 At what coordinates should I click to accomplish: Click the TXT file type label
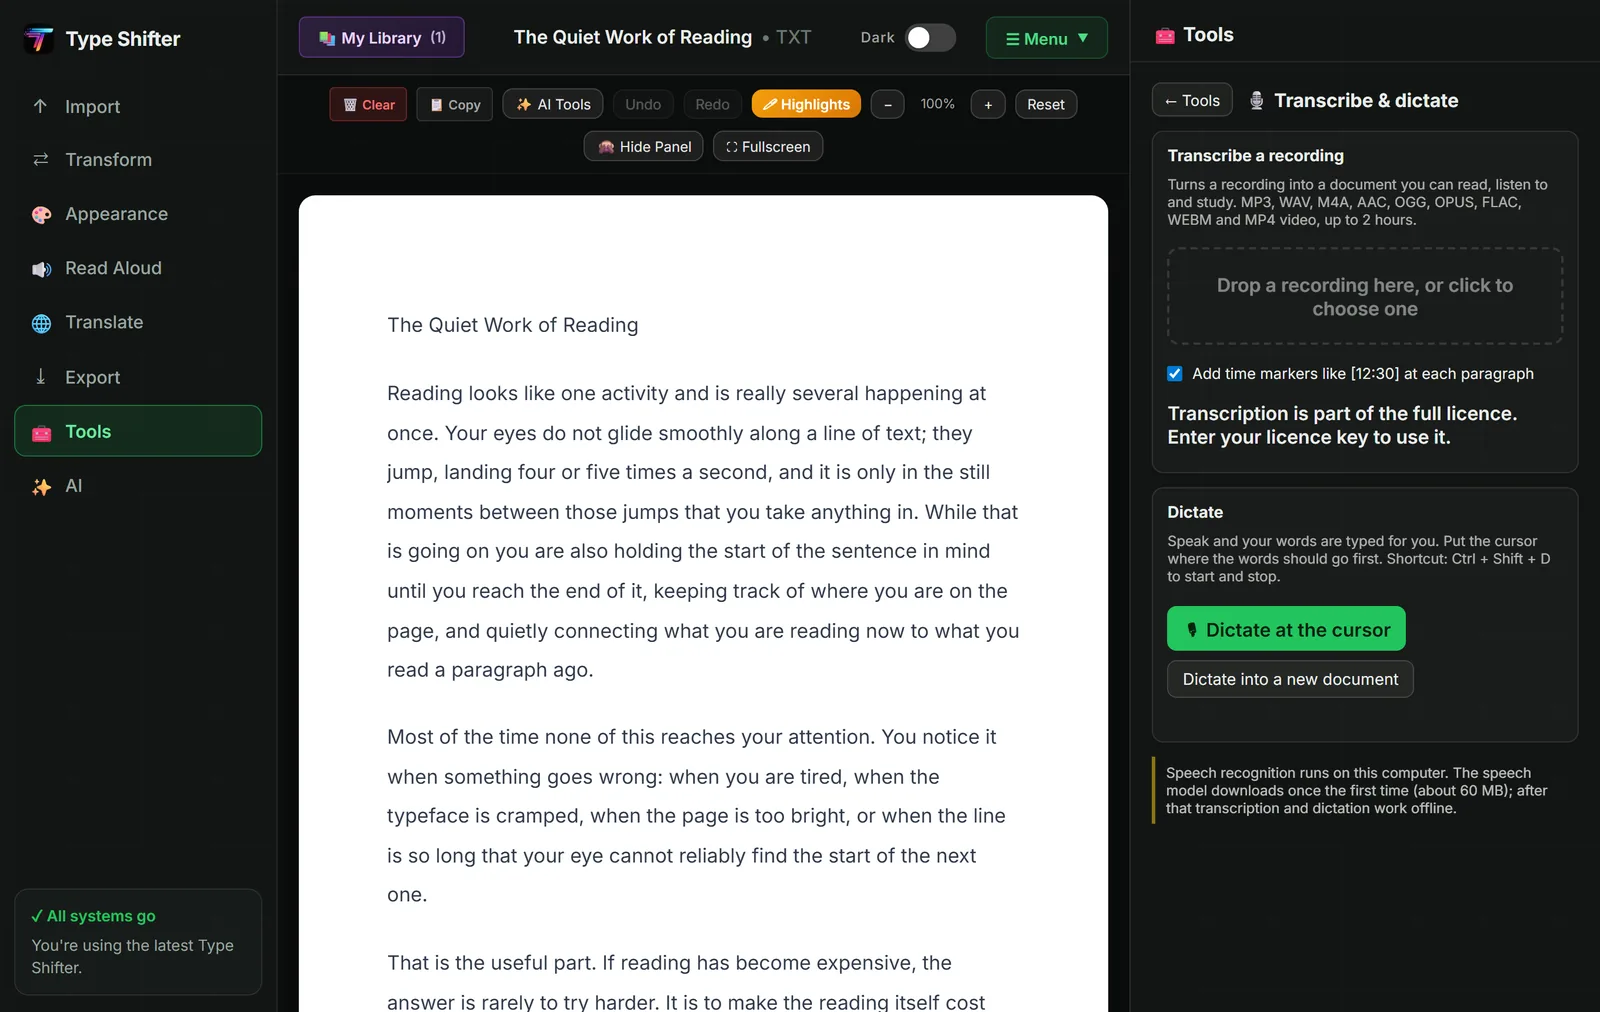pyautogui.click(x=793, y=37)
